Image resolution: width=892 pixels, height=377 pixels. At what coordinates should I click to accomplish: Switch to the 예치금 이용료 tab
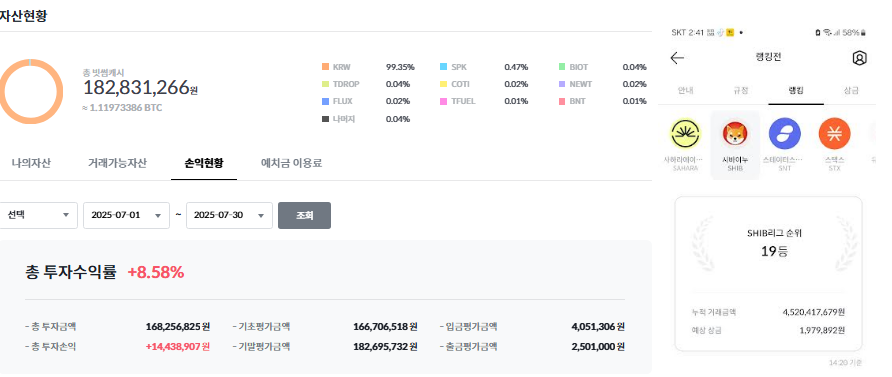tap(291, 163)
